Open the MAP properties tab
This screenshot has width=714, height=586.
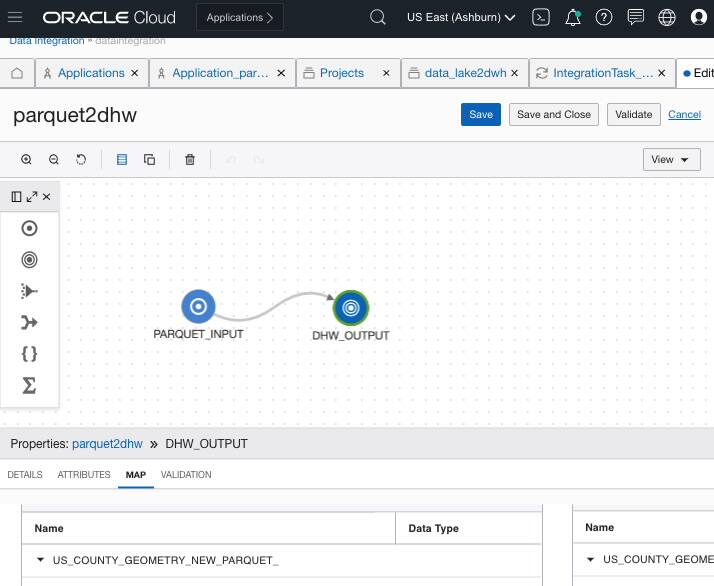[136, 474]
